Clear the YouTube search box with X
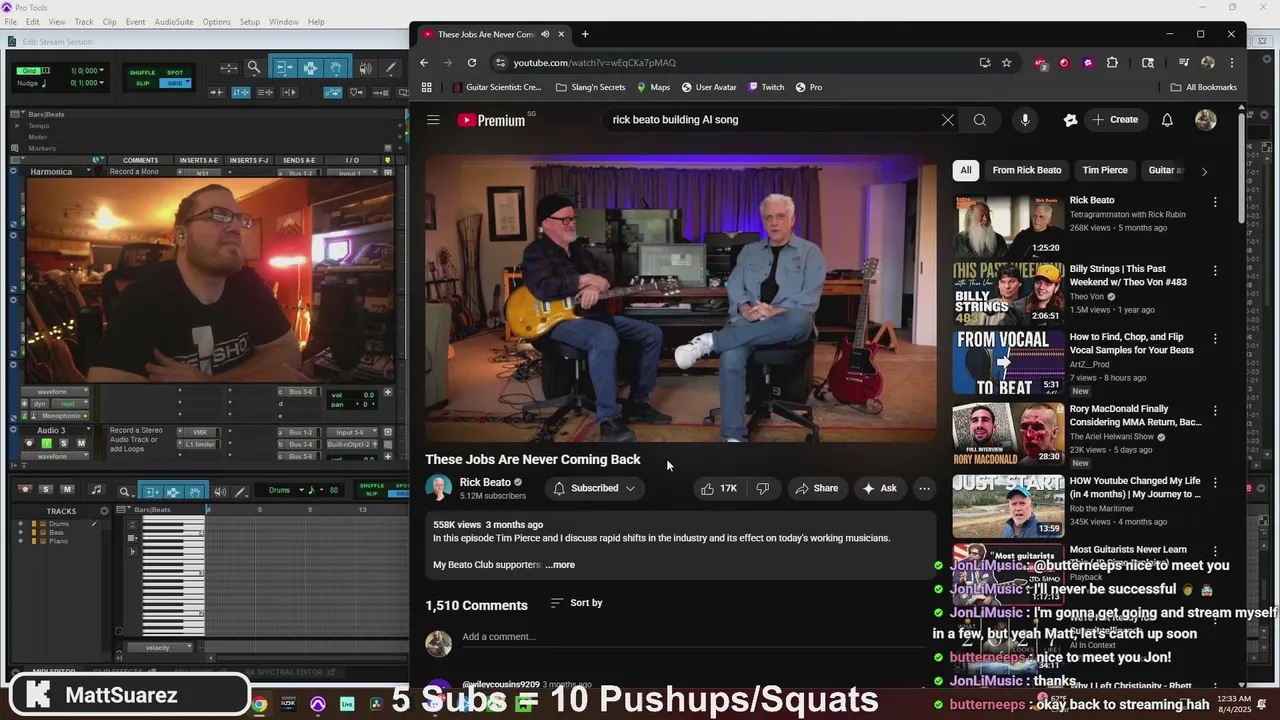 [x=947, y=120]
